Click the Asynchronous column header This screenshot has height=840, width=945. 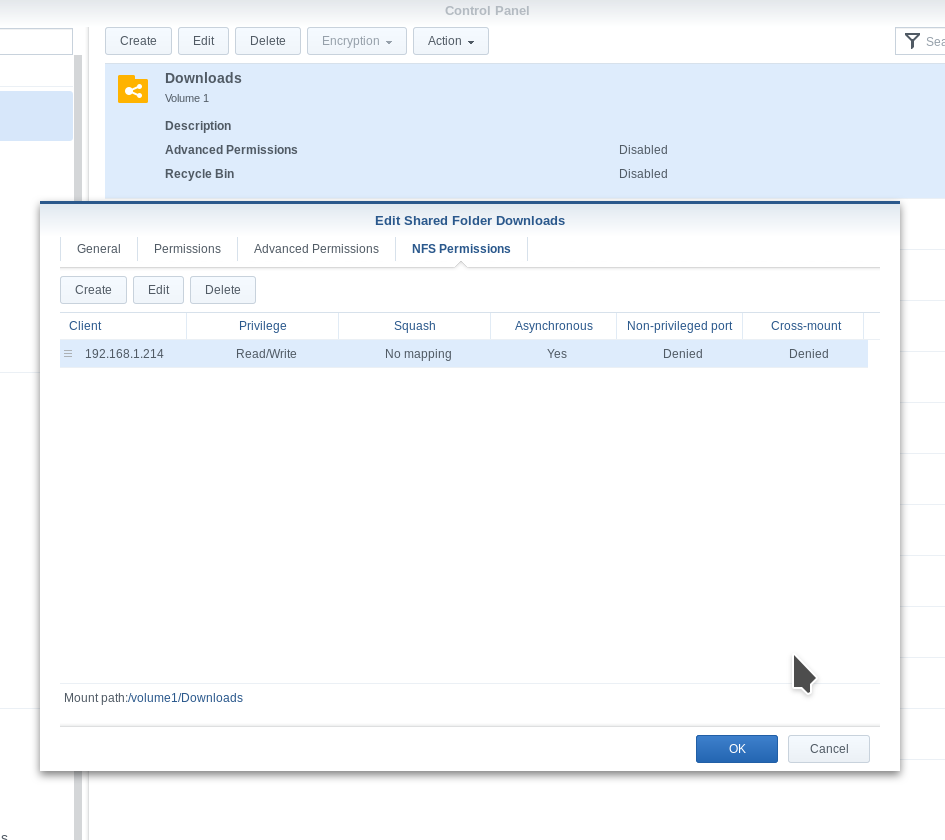(554, 326)
